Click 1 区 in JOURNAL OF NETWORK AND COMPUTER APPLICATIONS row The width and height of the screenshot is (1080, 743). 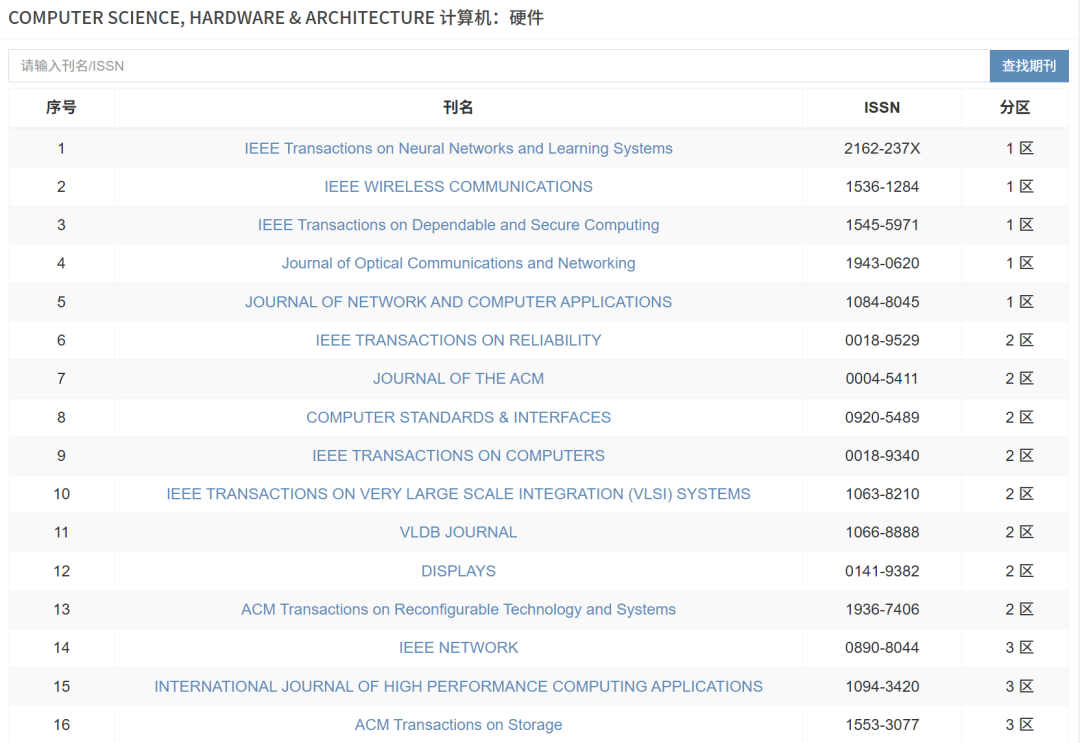[x=1019, y=302]
